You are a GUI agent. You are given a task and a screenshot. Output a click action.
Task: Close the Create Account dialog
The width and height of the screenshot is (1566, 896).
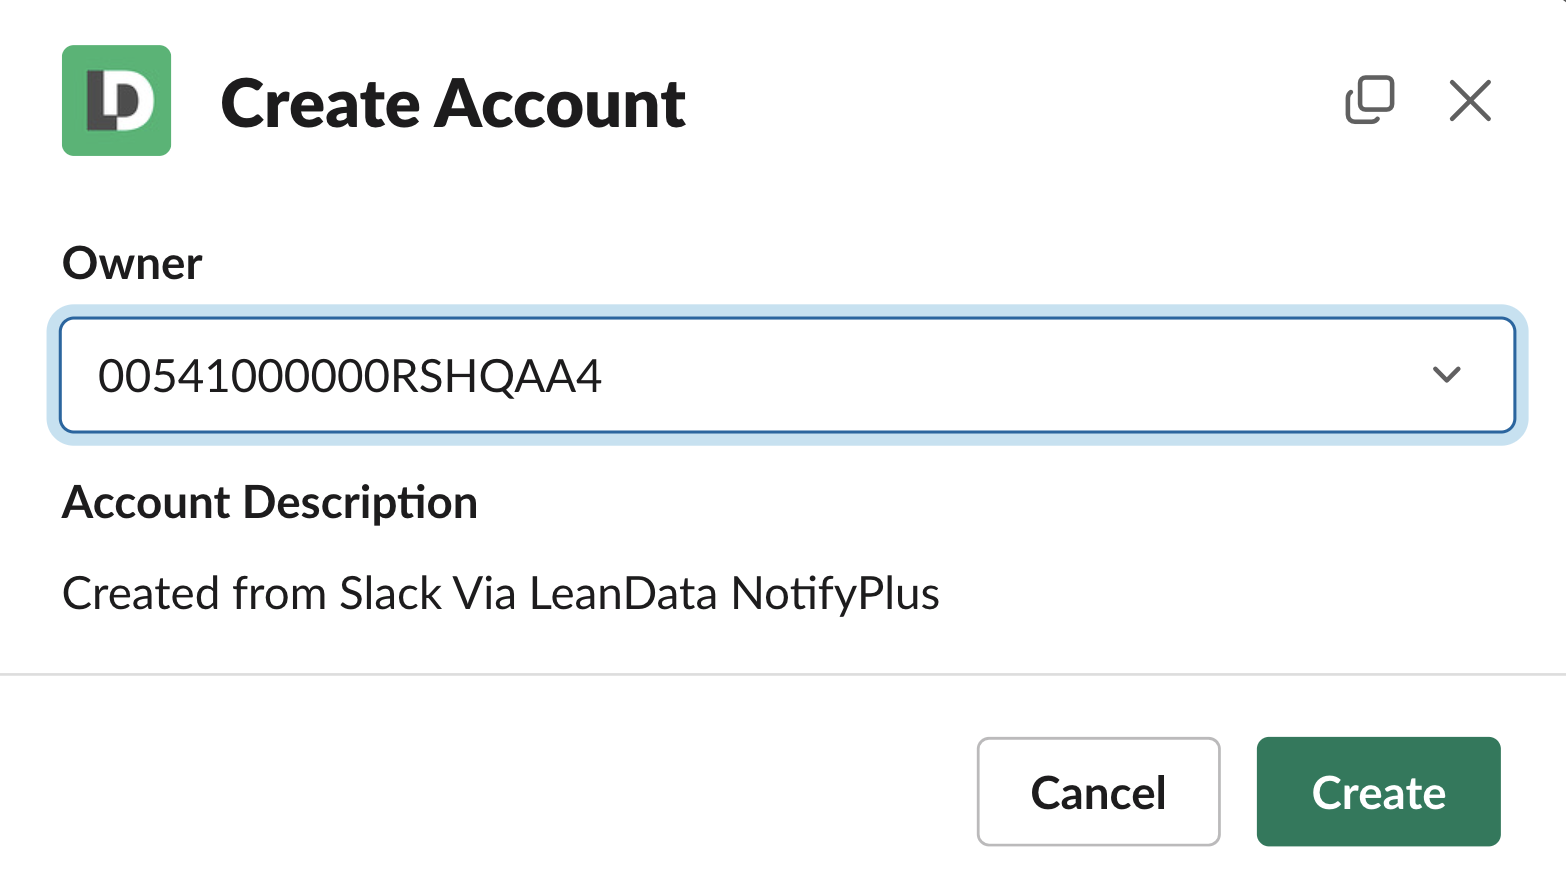click(1470, 101)
